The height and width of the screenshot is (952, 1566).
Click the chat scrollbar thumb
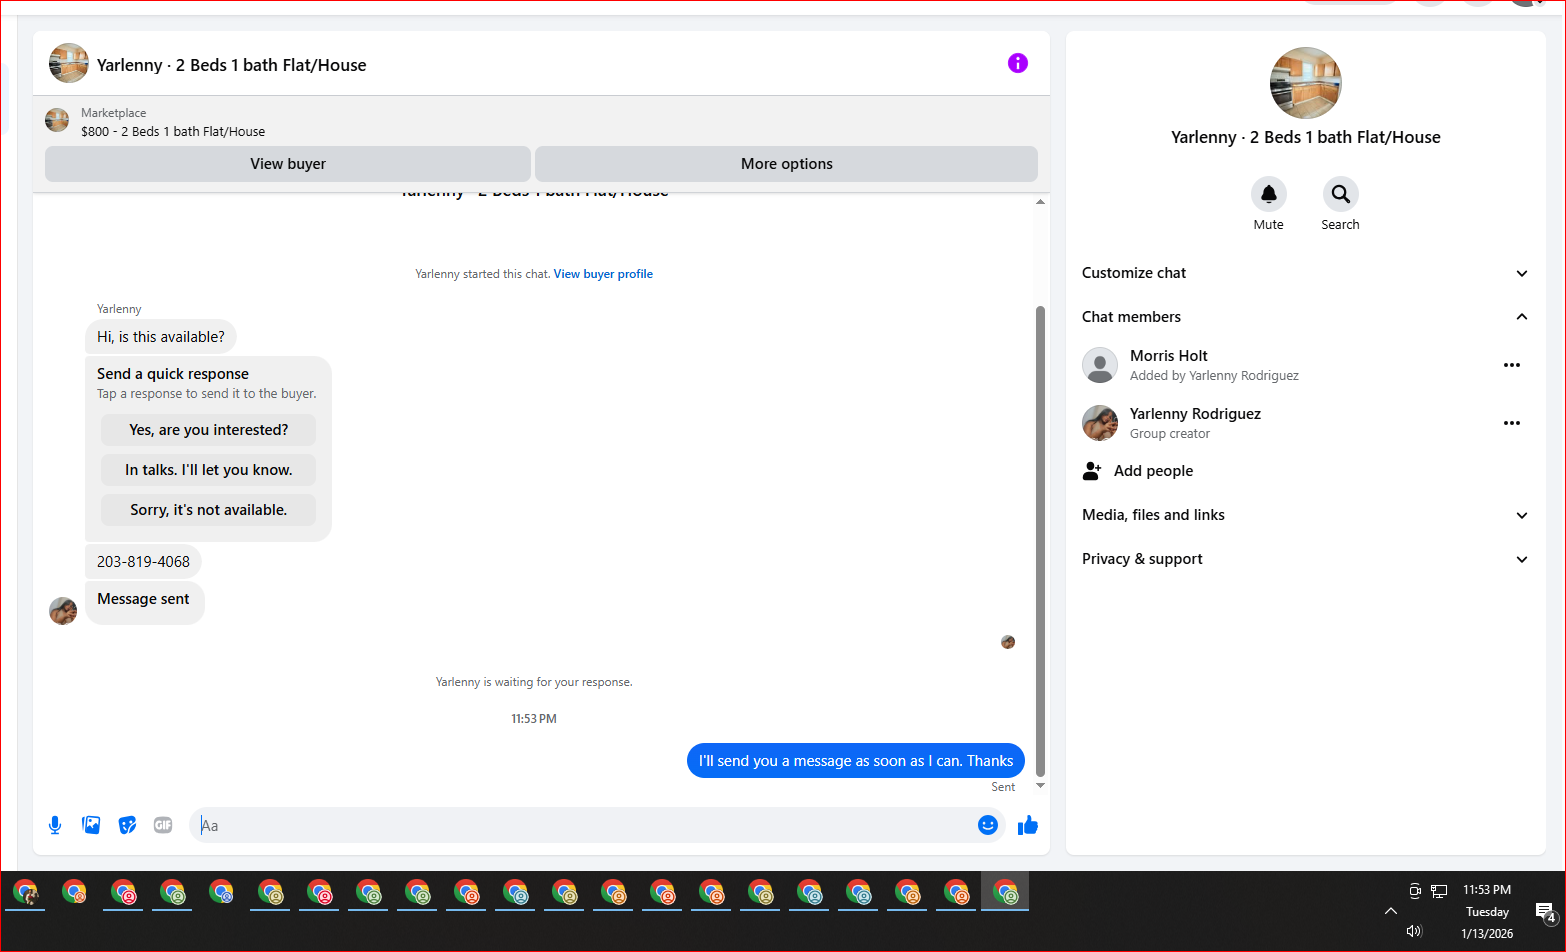pos(1040,541)
